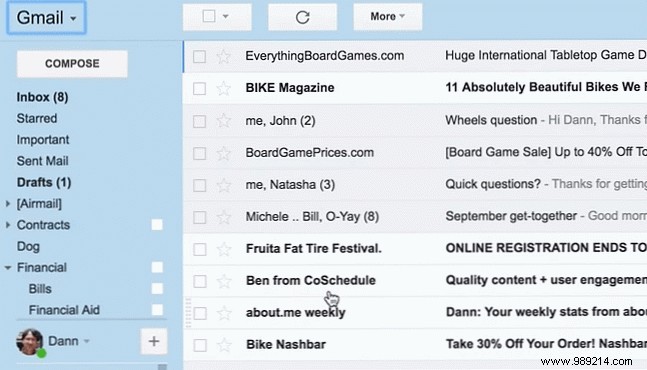Image resolution: width=647 pixels, height=370 pixels.
Task: Collapse the Financial label
Action: [x=7, y=268]
